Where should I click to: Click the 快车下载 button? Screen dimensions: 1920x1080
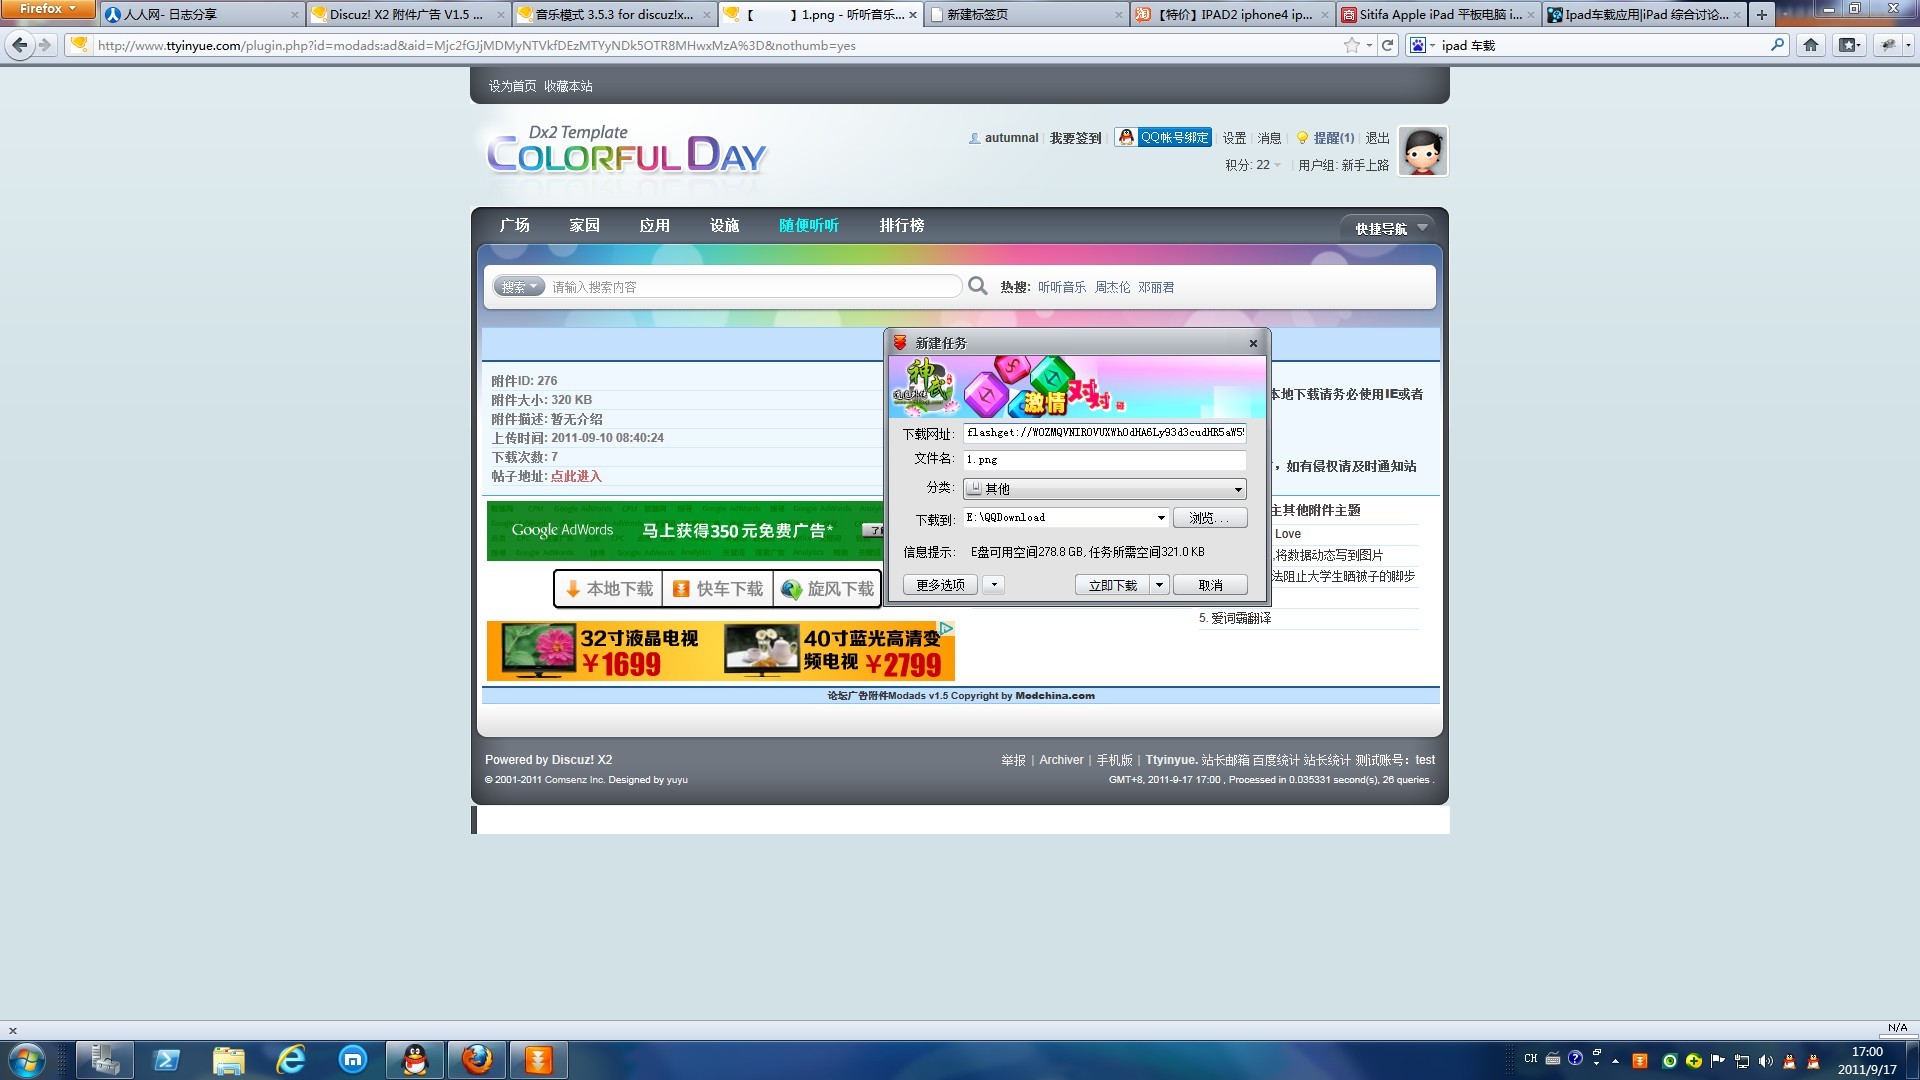[718, 589]
